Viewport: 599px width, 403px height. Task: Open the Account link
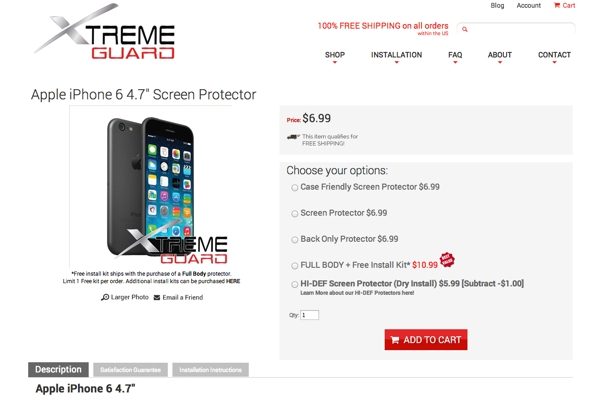pos(529,5)
